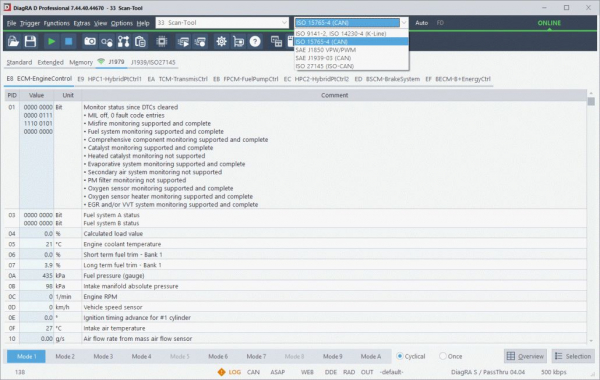The image size is (600, 380).
Task: Select the EA TCM-TransmisCtrl tab
Action: pos(178,79)
